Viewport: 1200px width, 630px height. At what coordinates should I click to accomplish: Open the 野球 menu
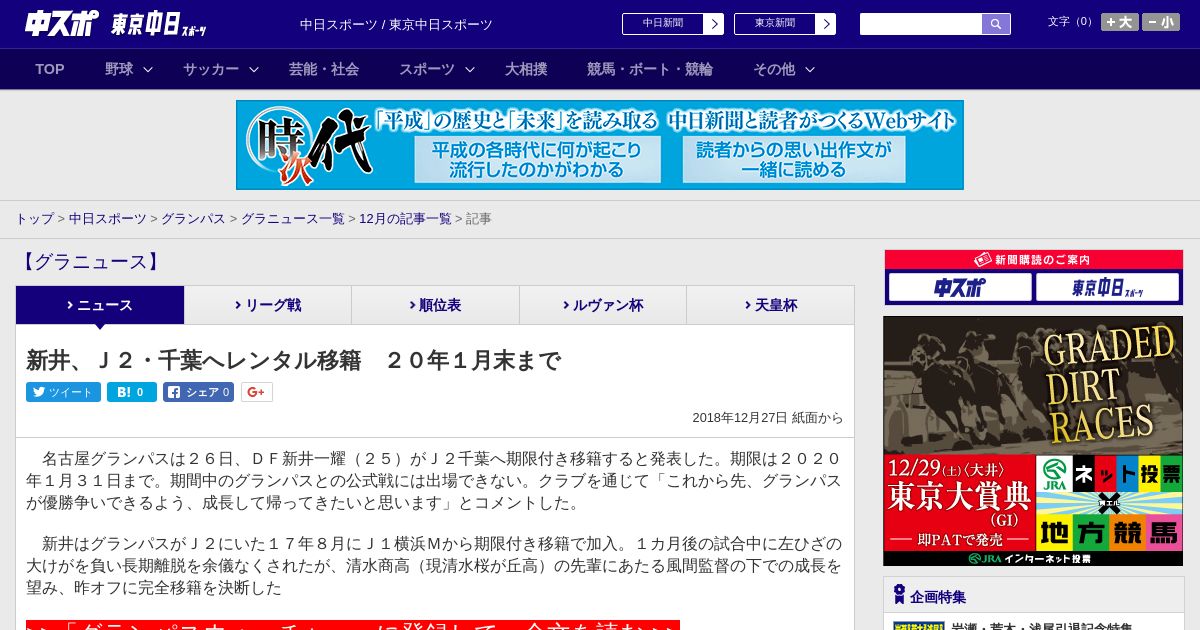119,69
